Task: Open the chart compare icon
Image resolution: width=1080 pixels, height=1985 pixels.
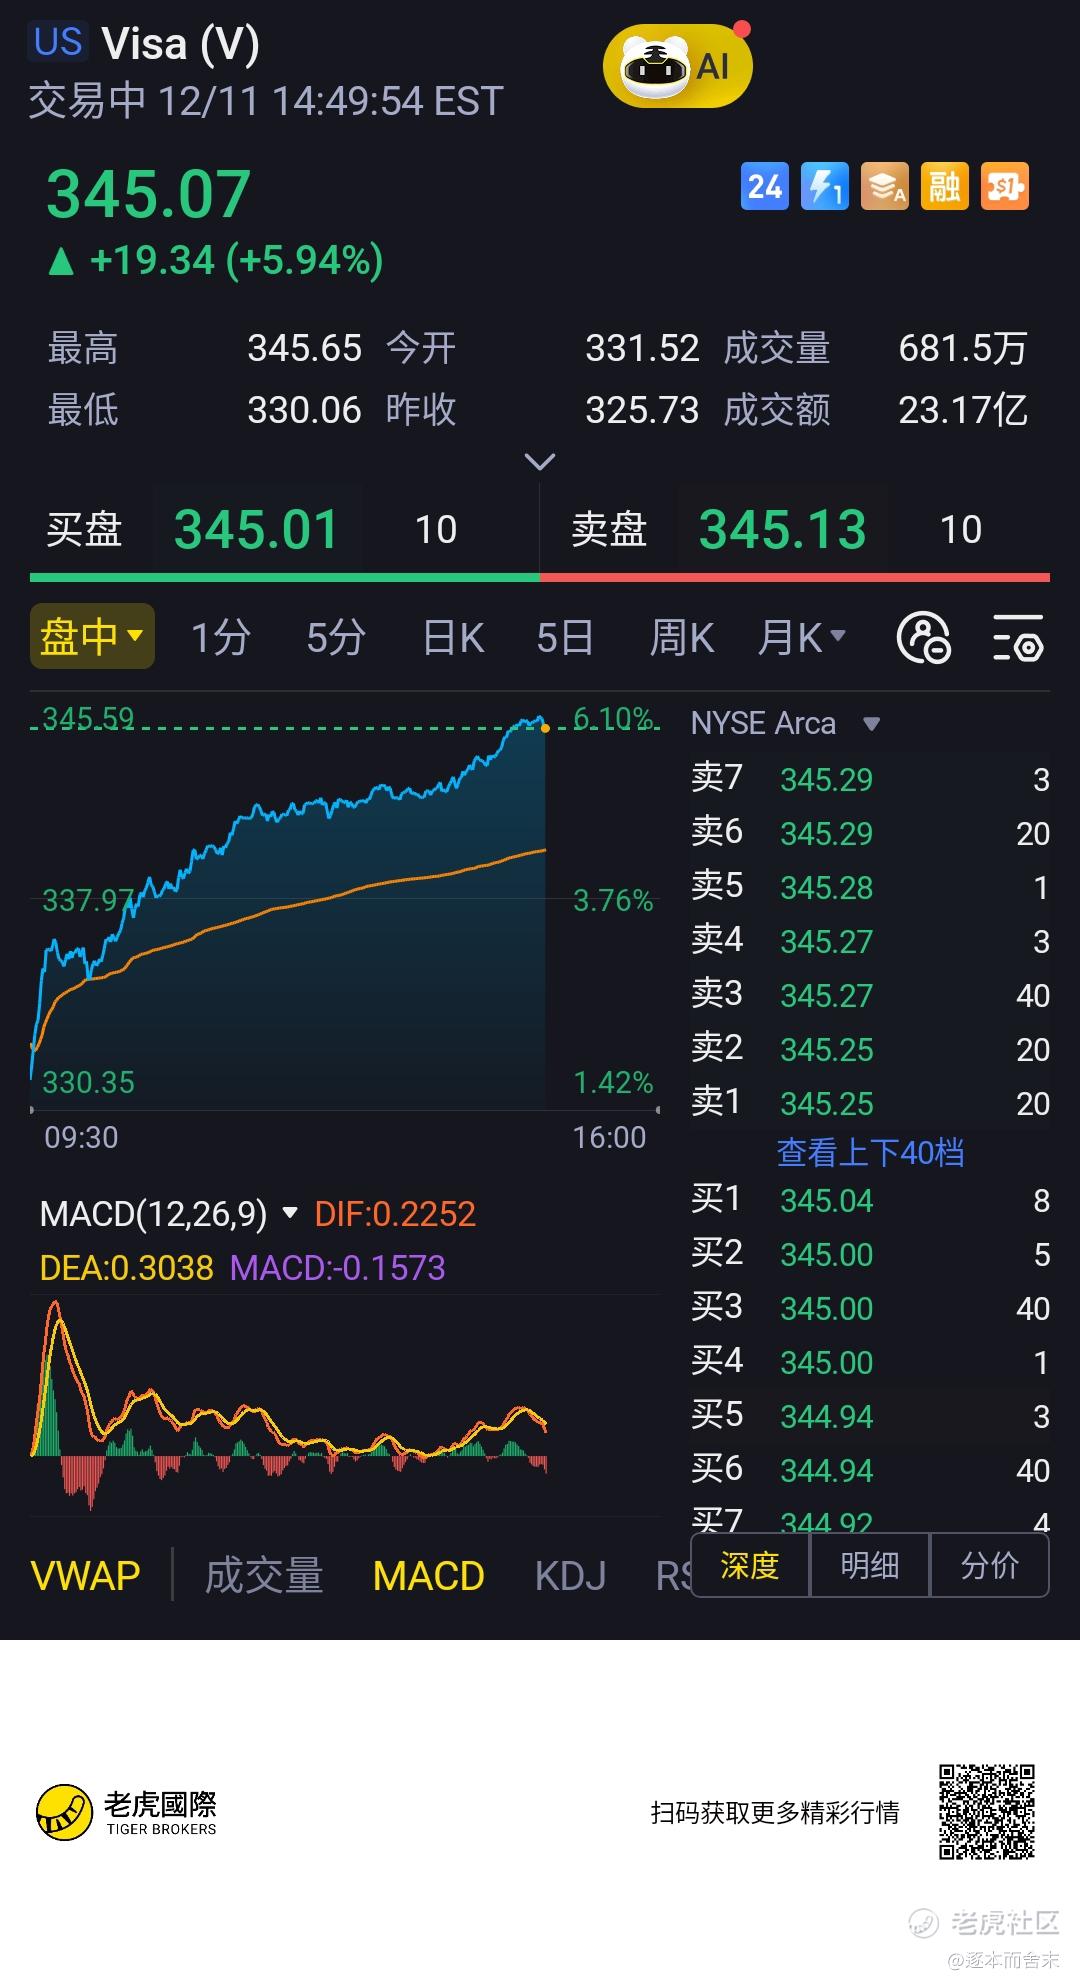Action: (923, 638)
